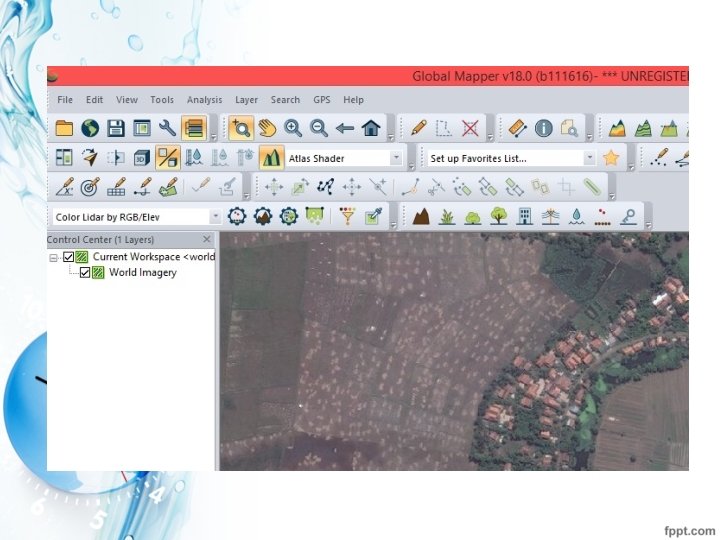Click the Zoom In magnifier icon
The height and width of the screenshot is (540, 720).
click(292, 128)
